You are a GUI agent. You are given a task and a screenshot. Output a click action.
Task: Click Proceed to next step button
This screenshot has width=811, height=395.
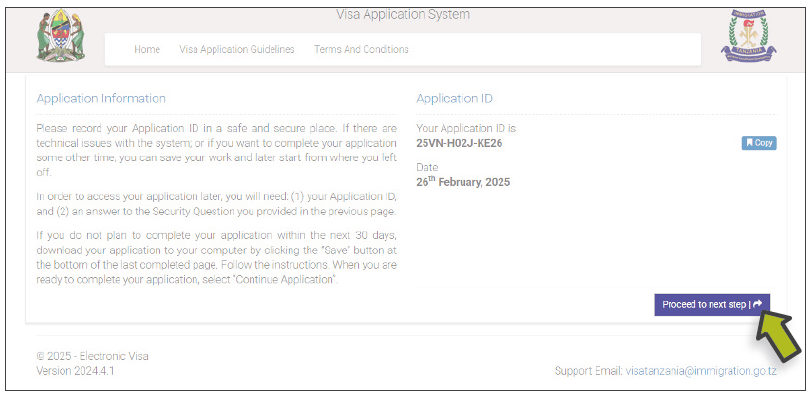point(712,305)
